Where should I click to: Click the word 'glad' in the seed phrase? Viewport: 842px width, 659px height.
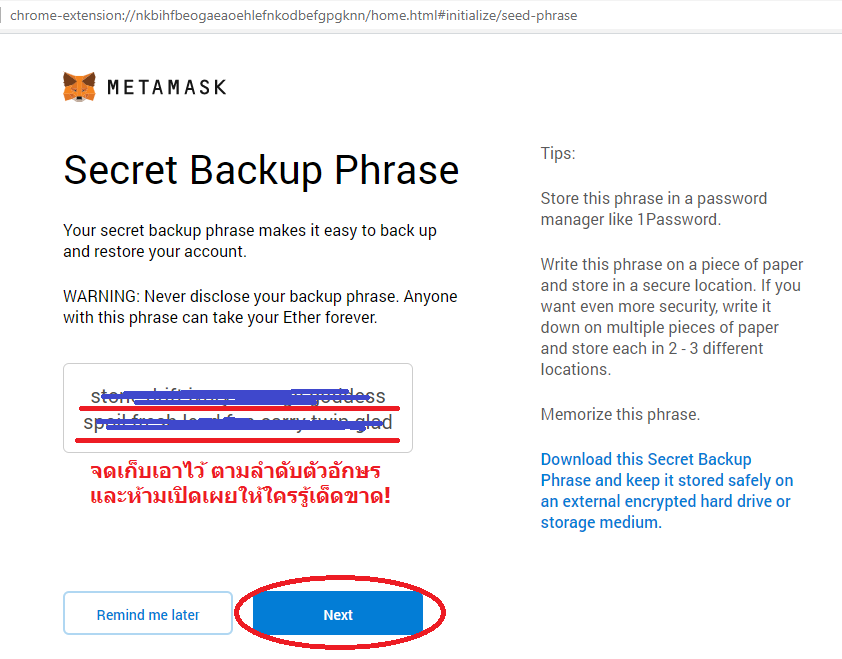(x=377, y=422)
